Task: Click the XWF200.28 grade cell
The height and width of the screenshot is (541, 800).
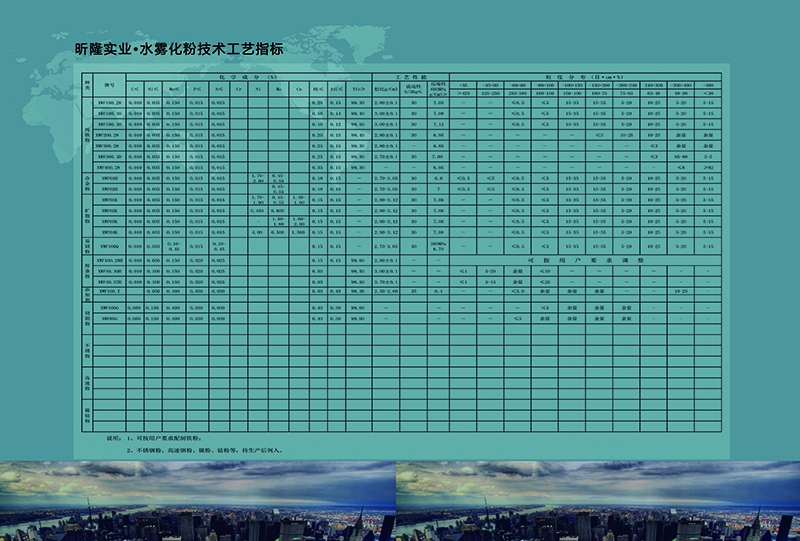Action: [109, 135]
